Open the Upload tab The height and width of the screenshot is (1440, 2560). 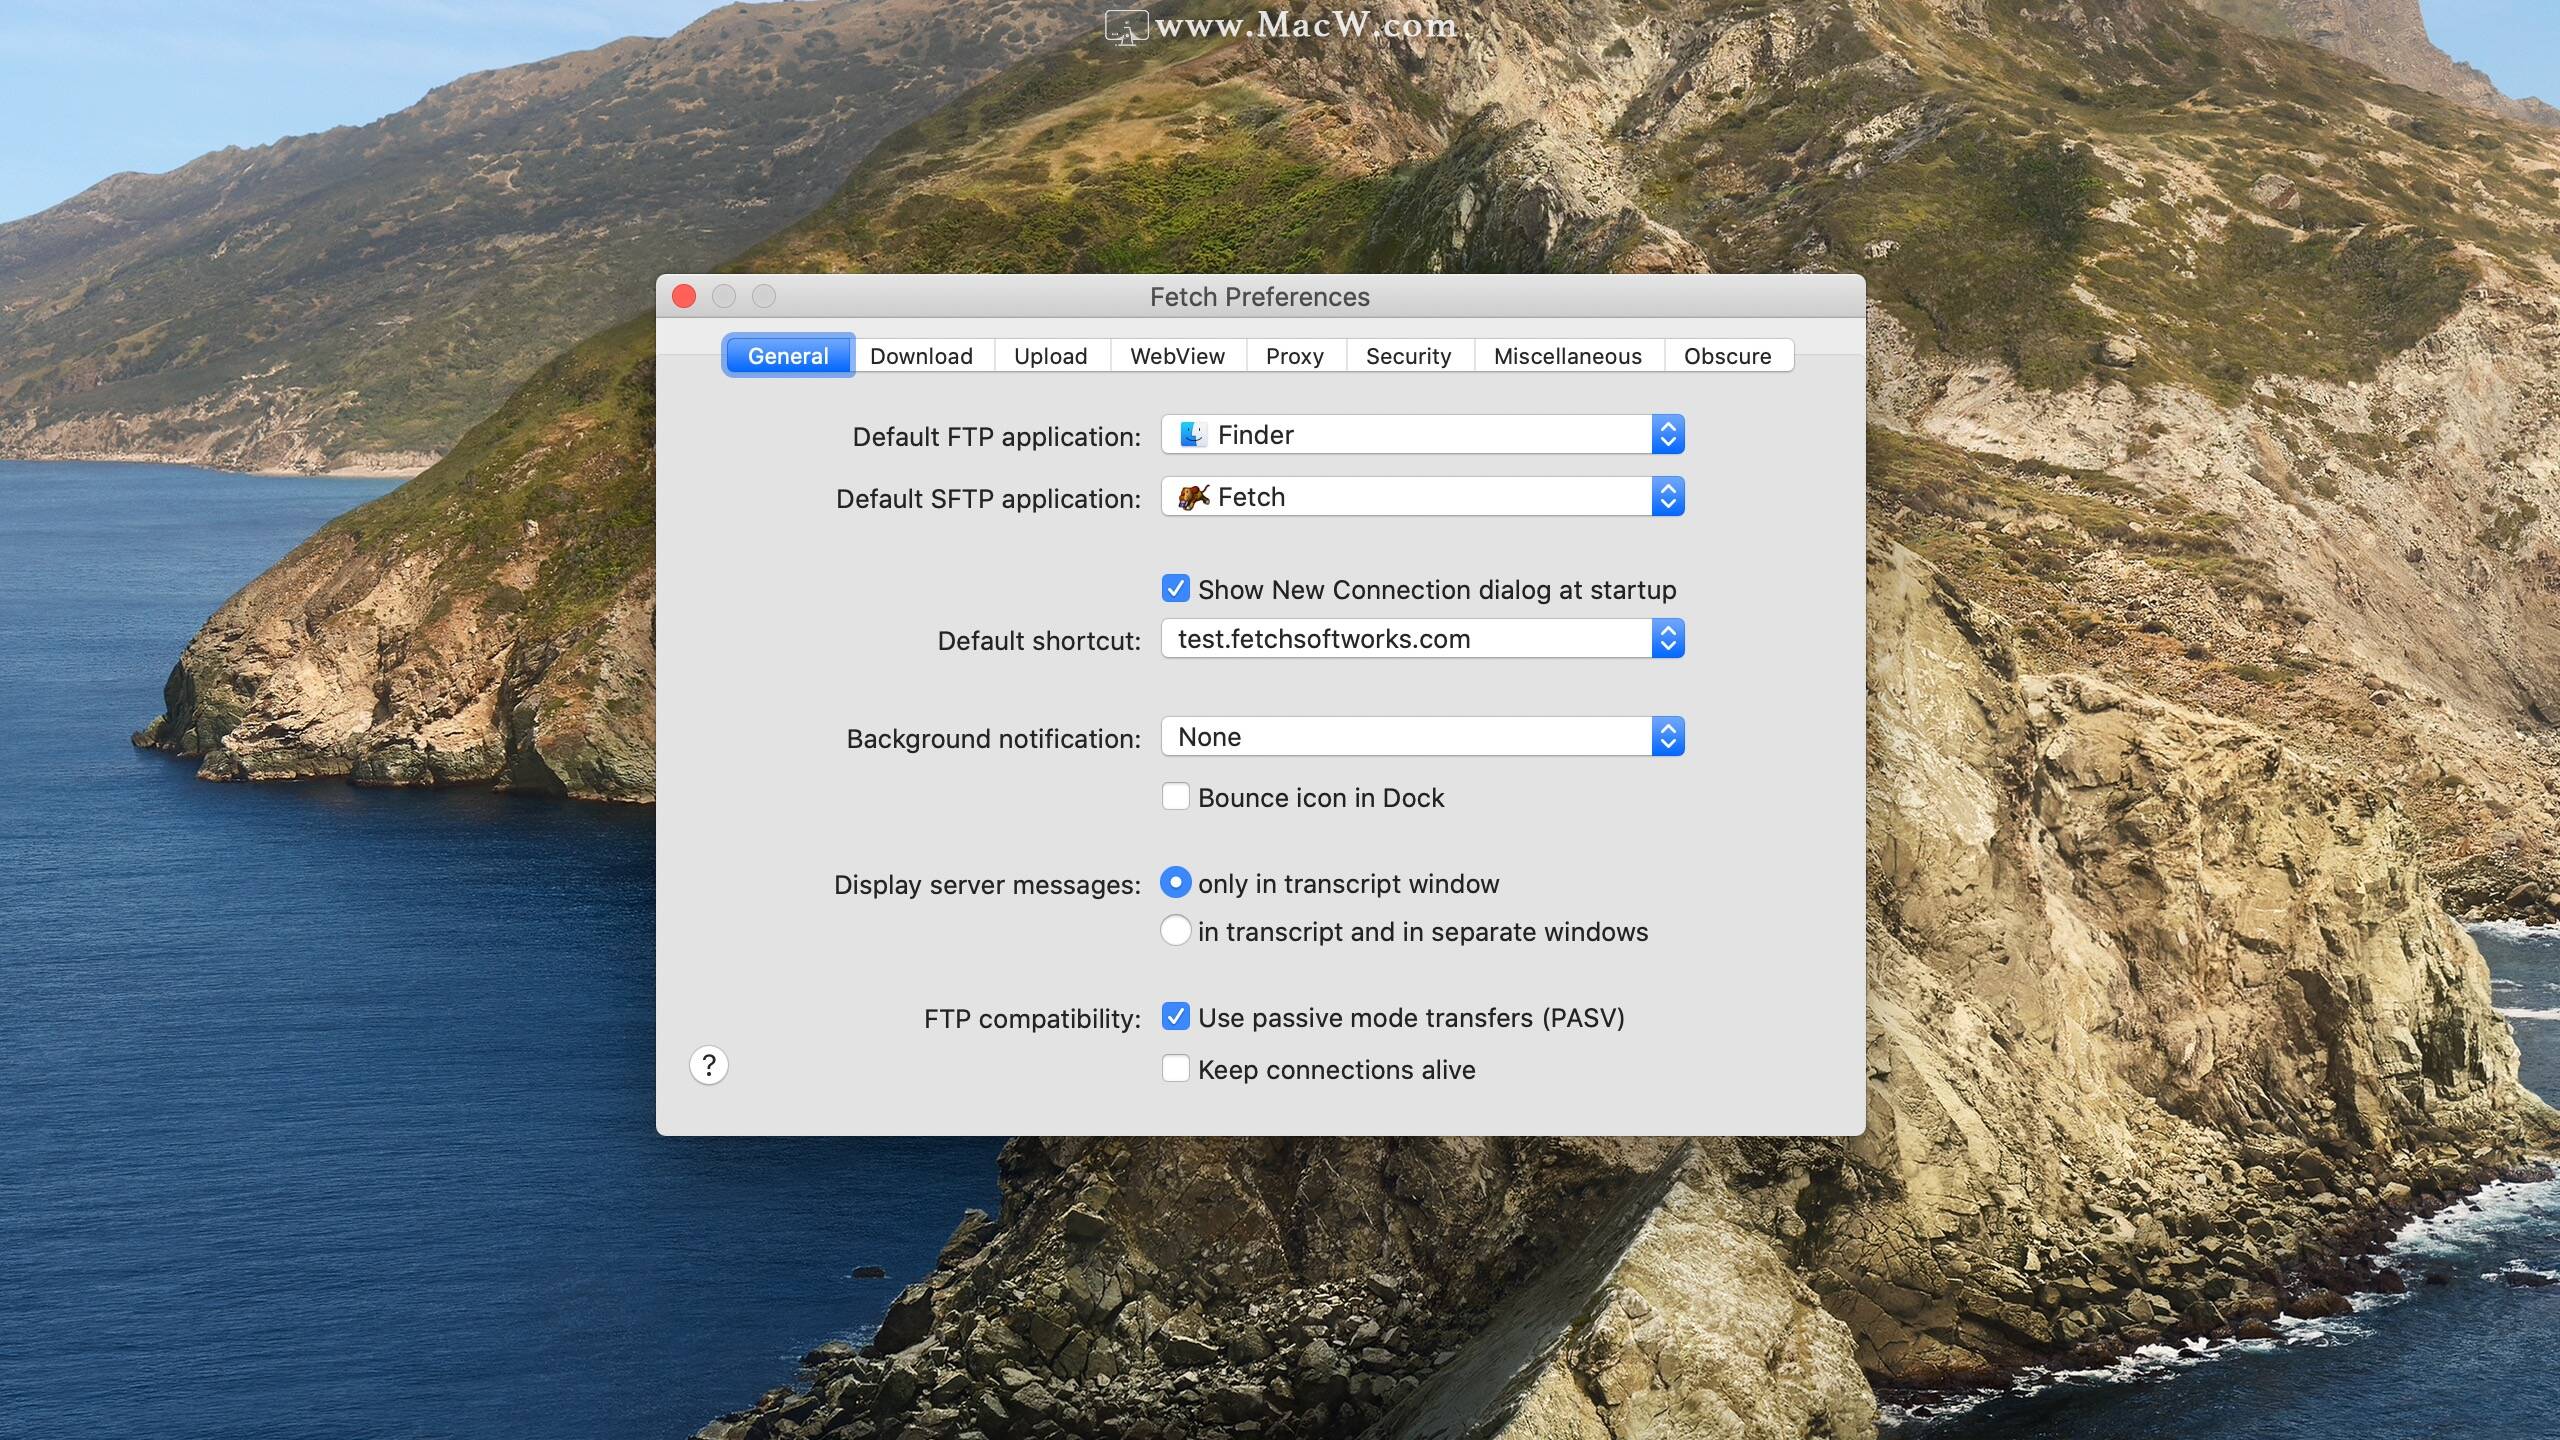coord(1050,356)
